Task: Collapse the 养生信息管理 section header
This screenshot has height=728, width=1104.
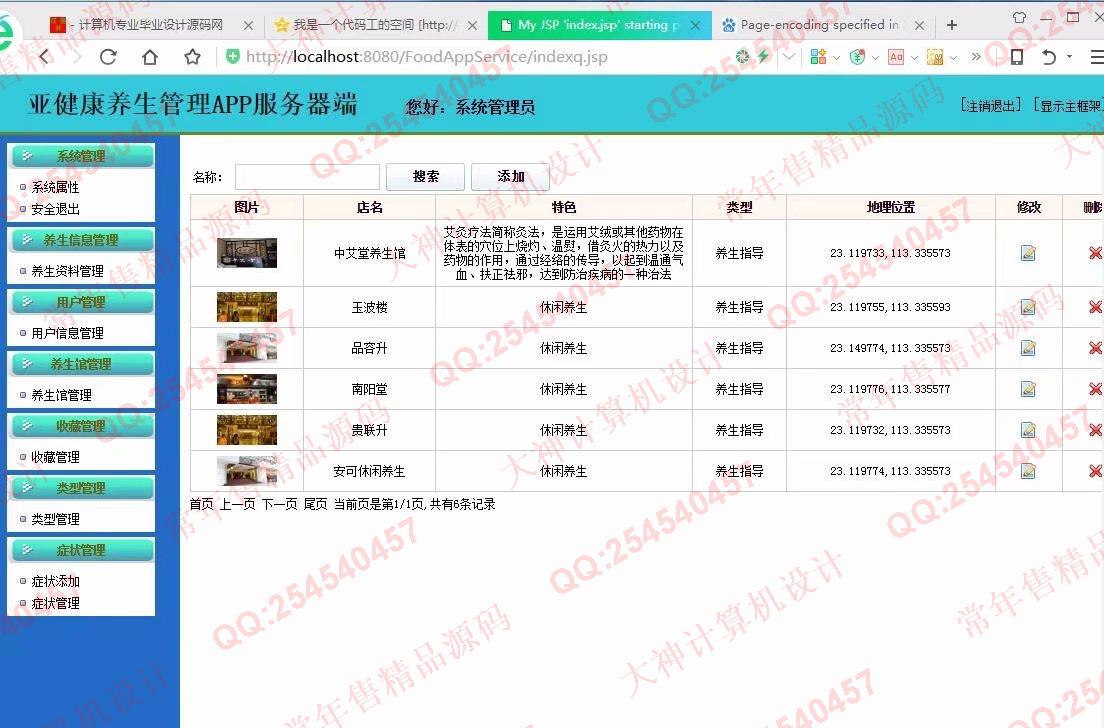Action: (x=82, y=239)
